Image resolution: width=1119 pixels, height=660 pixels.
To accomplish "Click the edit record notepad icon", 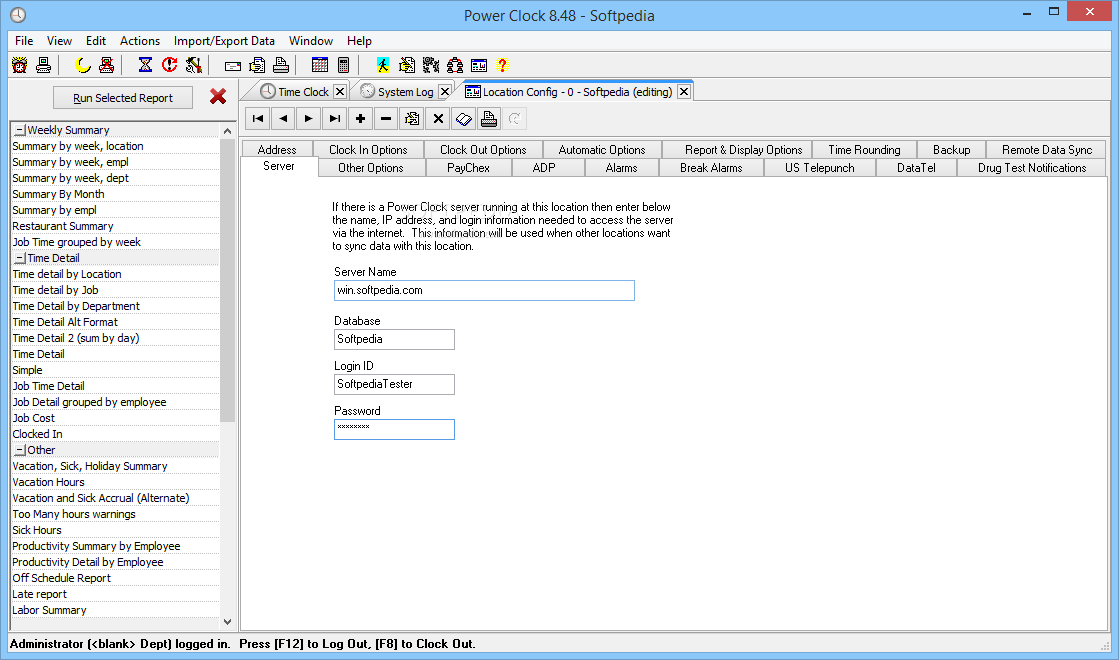I will click(412, 118).
